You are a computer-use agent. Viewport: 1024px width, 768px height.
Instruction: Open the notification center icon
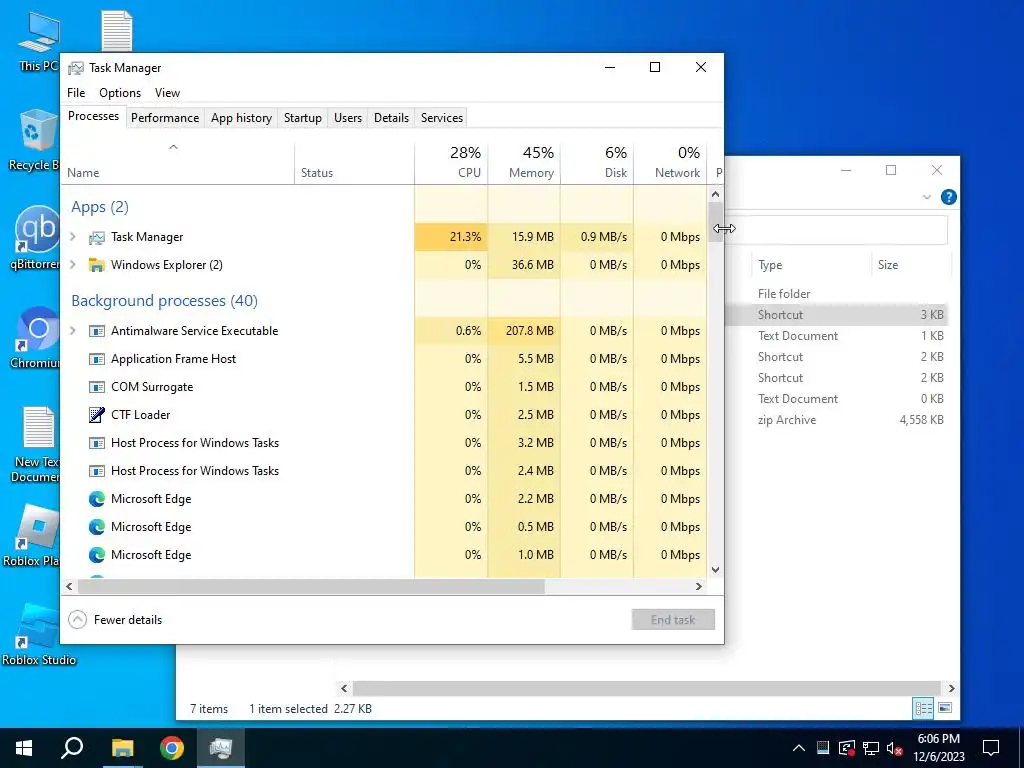tap(991, 748)
